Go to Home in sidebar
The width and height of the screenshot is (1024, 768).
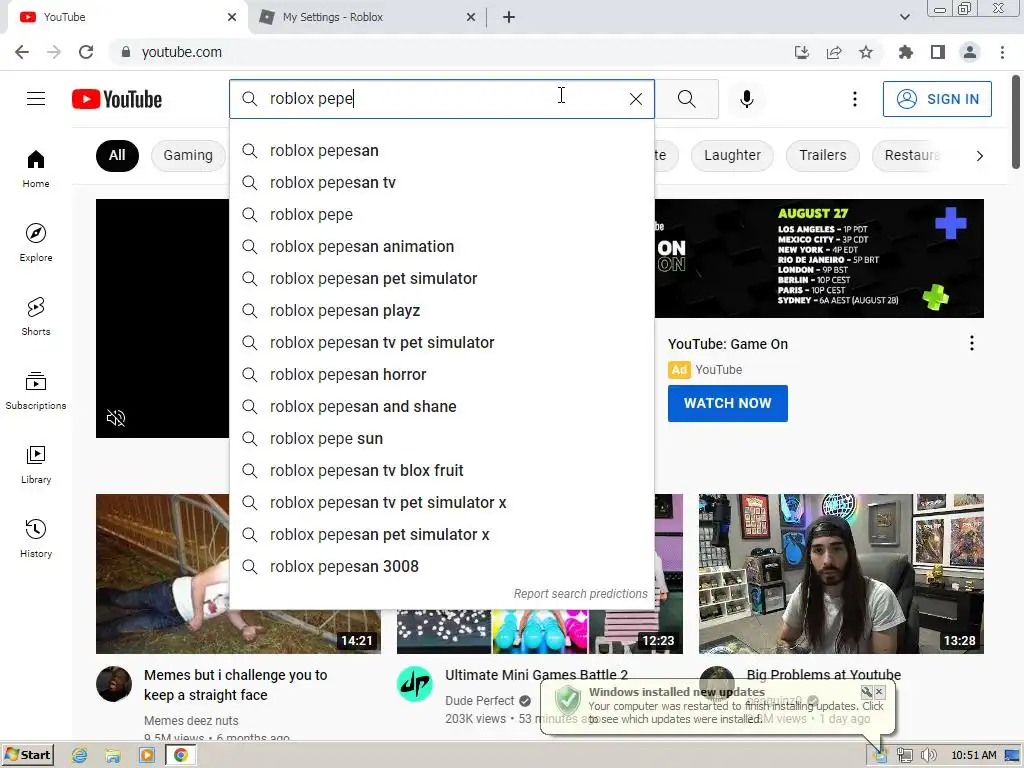[x=36, y=169]
